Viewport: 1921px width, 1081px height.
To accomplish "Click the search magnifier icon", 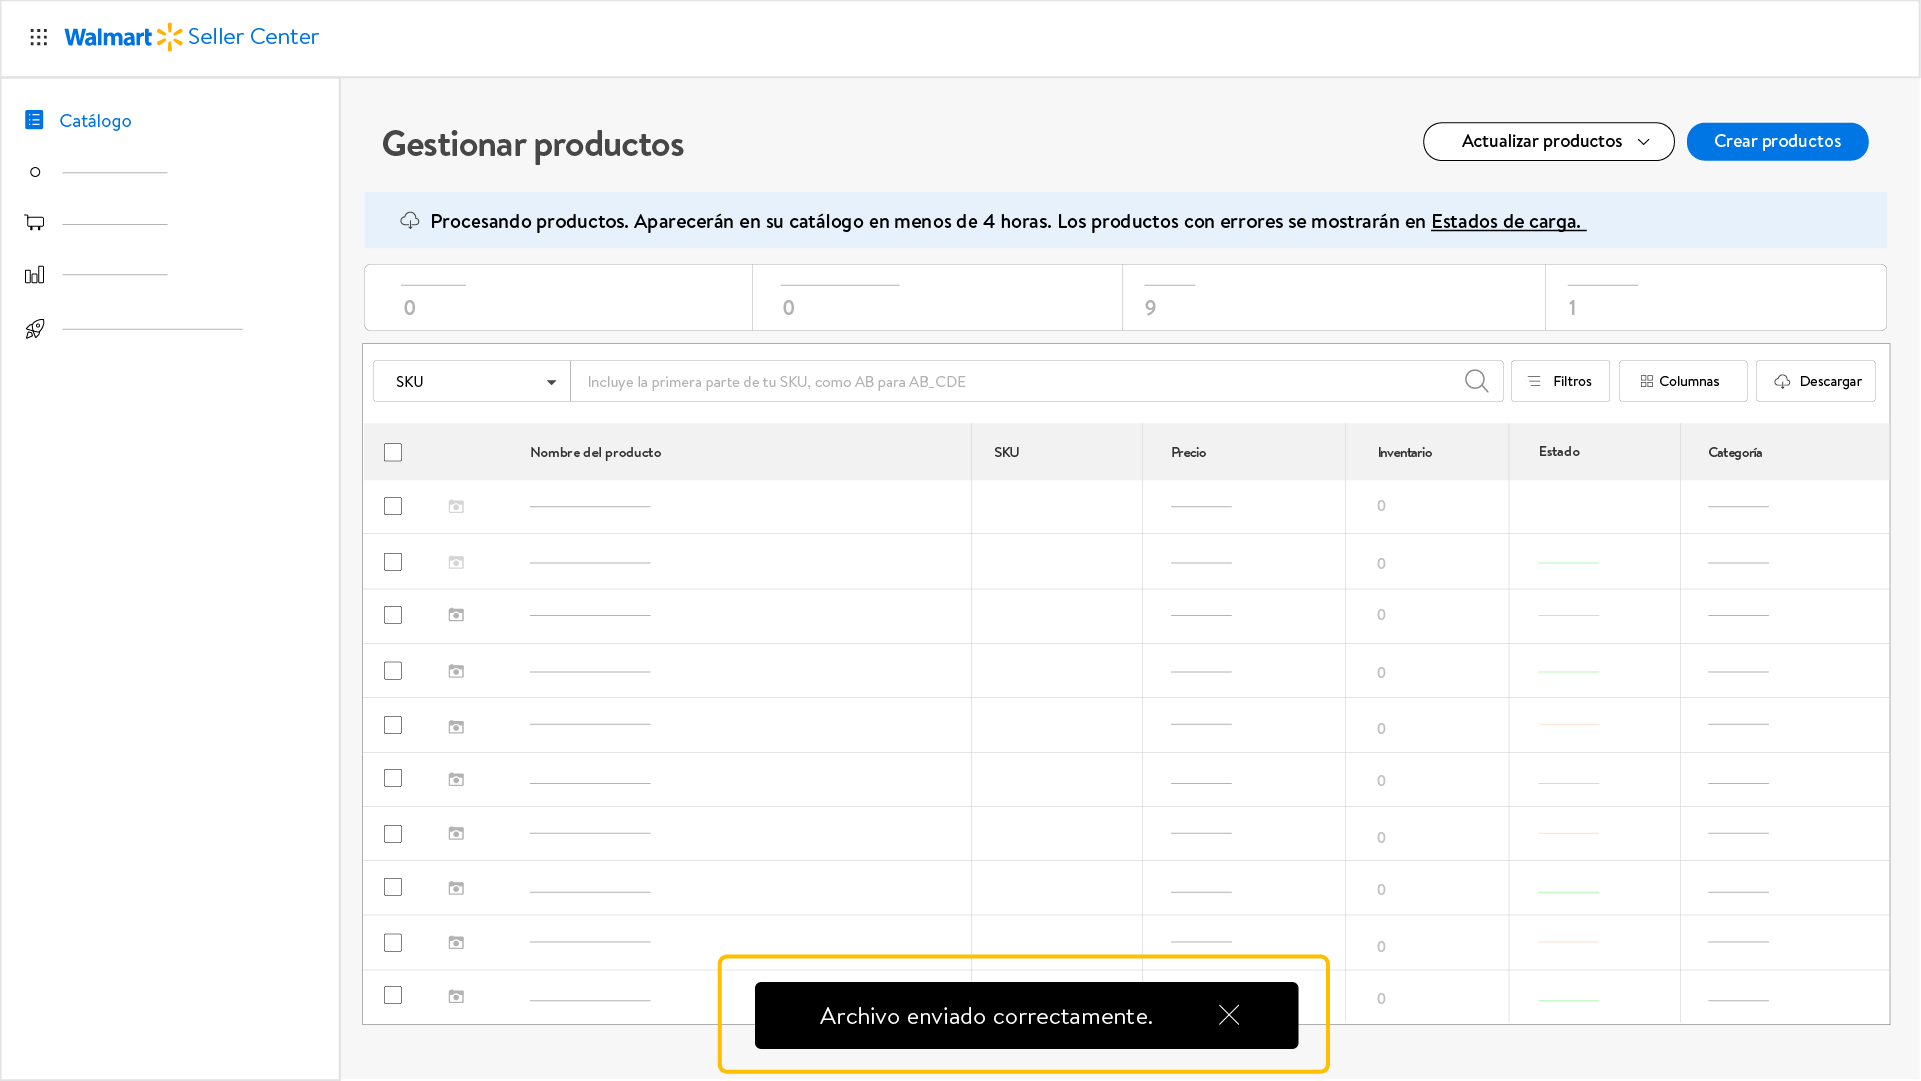I will [x=1476, y=381].
